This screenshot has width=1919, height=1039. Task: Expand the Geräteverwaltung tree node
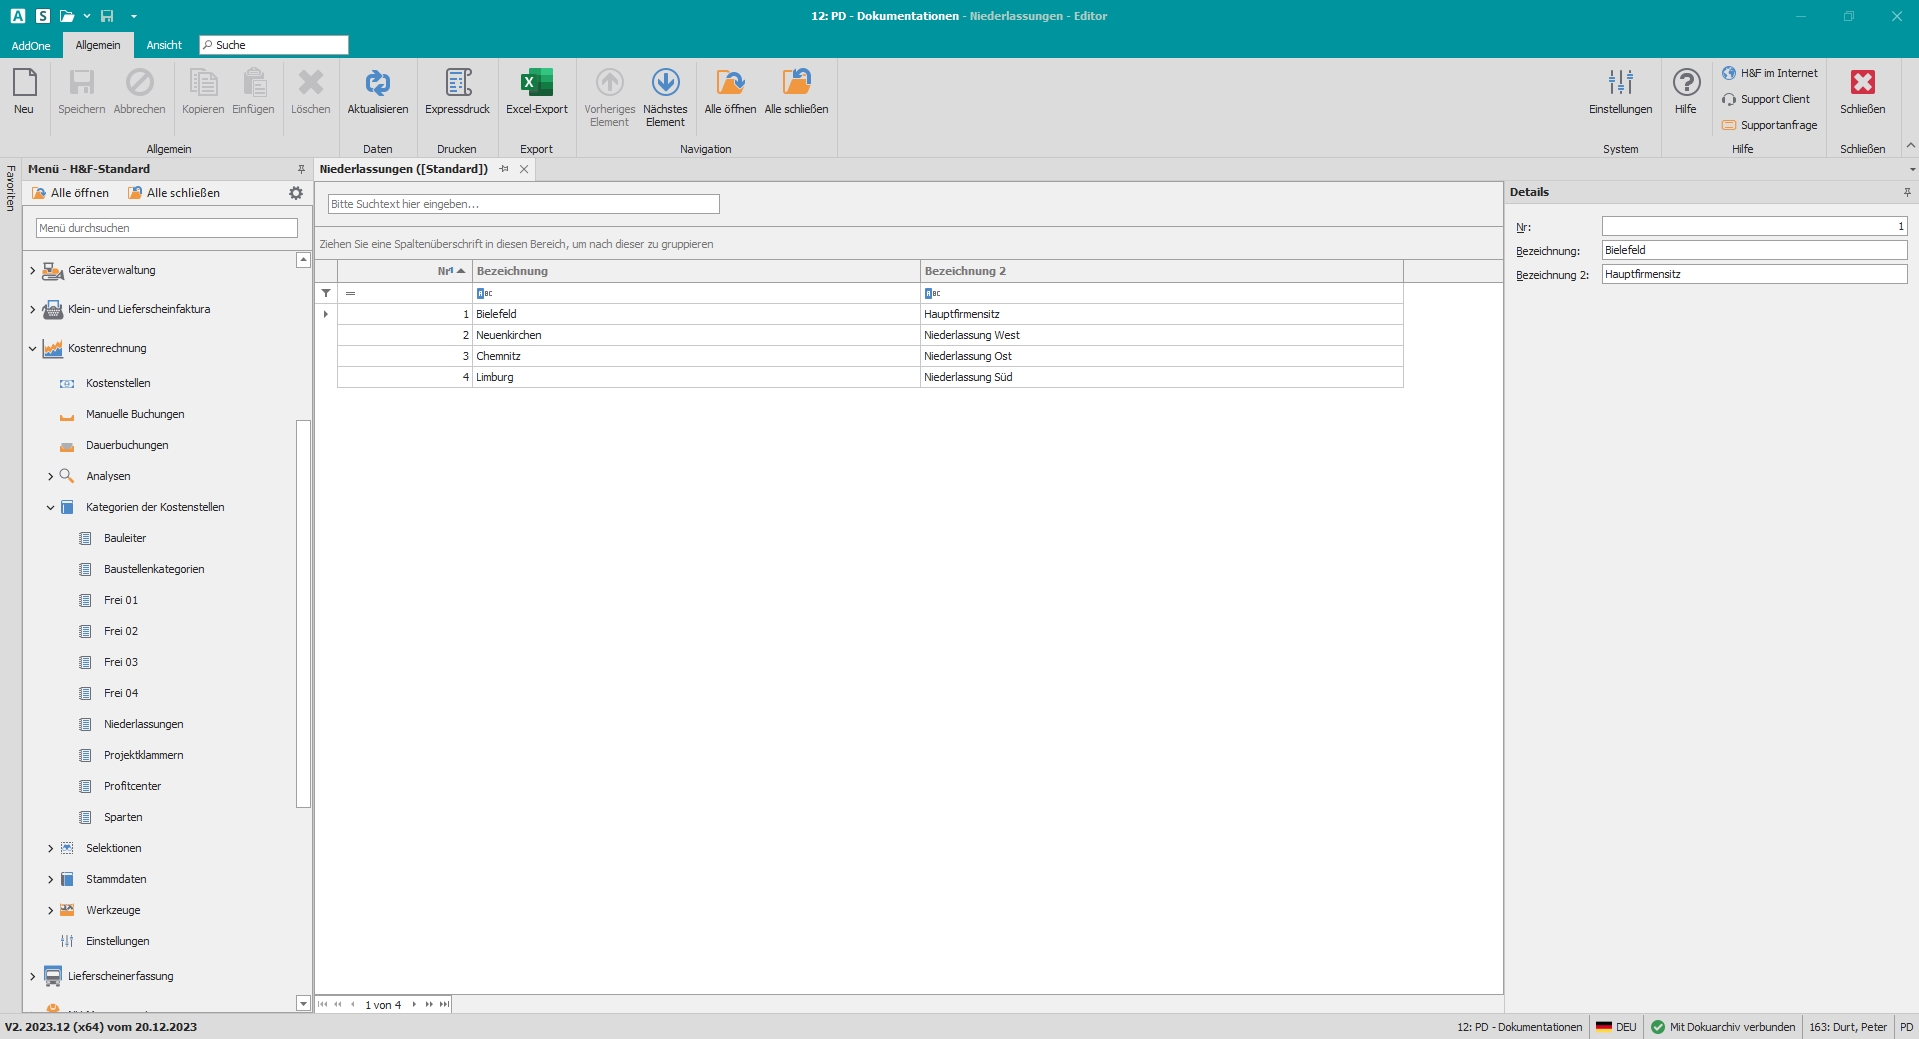click(x=32, y=270)
